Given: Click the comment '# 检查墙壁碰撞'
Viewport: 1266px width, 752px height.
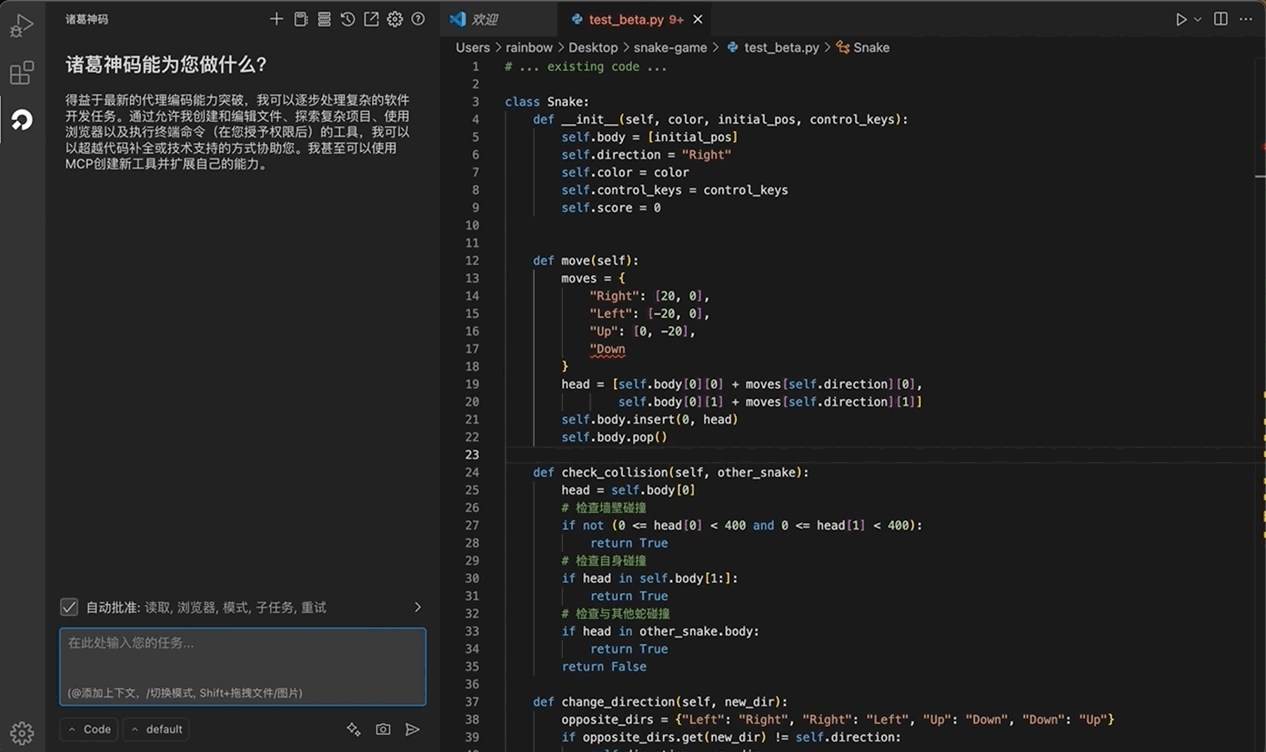Looking at the screenshot, I should click(604, 507).
